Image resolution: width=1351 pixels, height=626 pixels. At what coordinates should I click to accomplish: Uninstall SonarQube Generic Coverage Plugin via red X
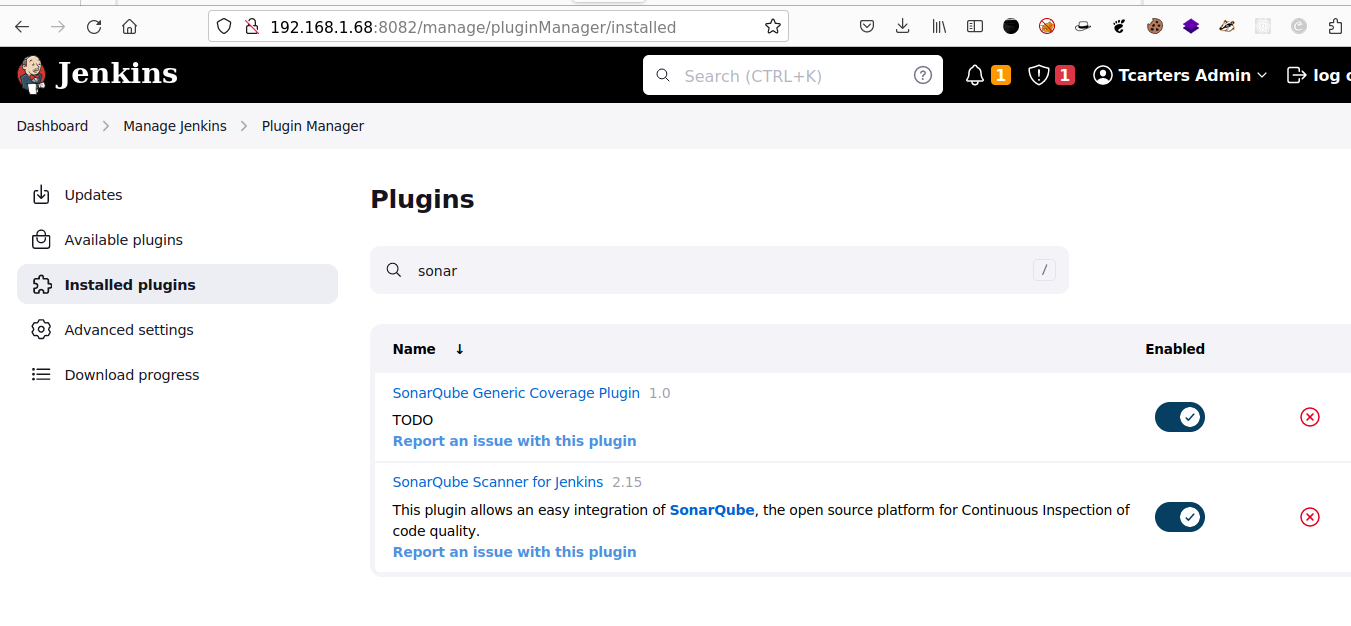pos(1310,417)
